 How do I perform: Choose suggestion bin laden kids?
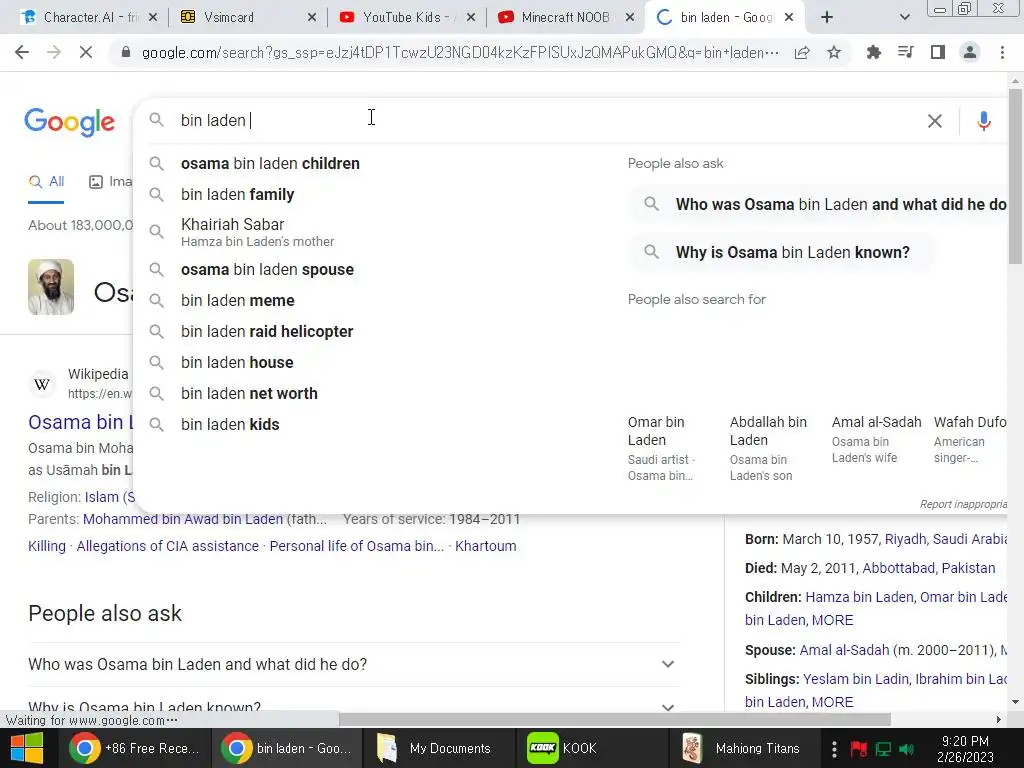pyautogui.click(x=230, y=424)
